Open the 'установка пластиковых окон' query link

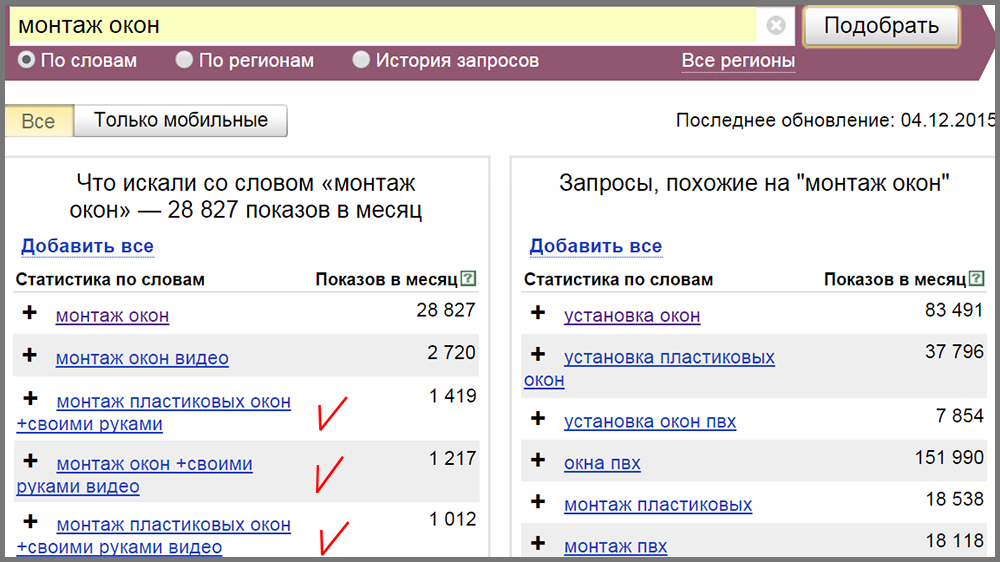pyautogui.click(x=668, y=358)
